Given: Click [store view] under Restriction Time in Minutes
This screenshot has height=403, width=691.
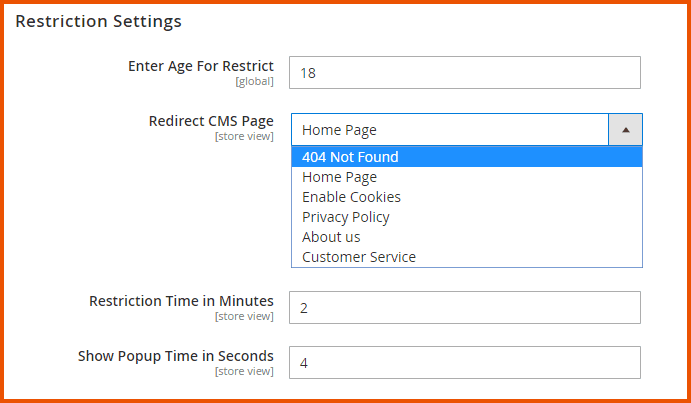Looking at the screenshot, I should tap(244, 316).
